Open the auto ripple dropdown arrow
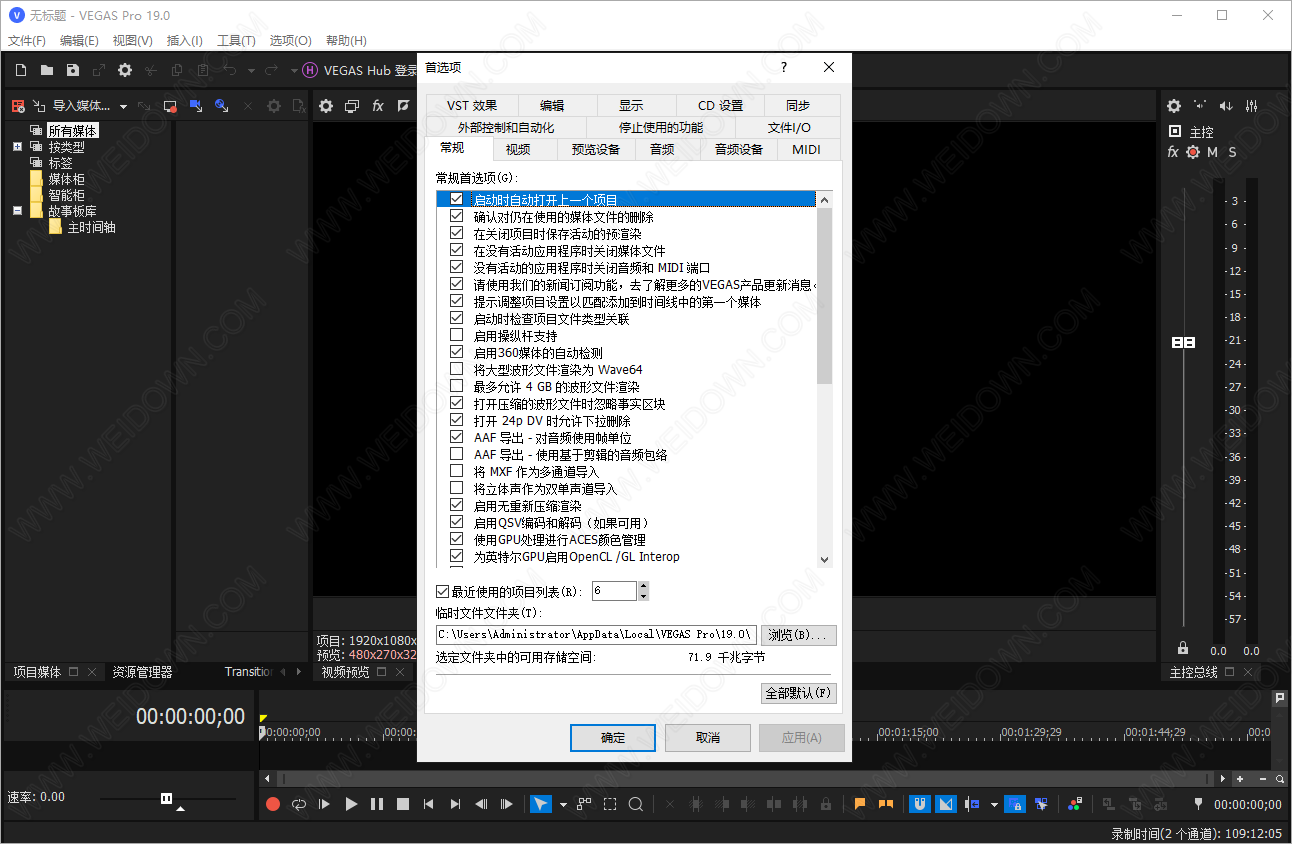Screen dimensions: 1292x844 click(x=994, y=805)
